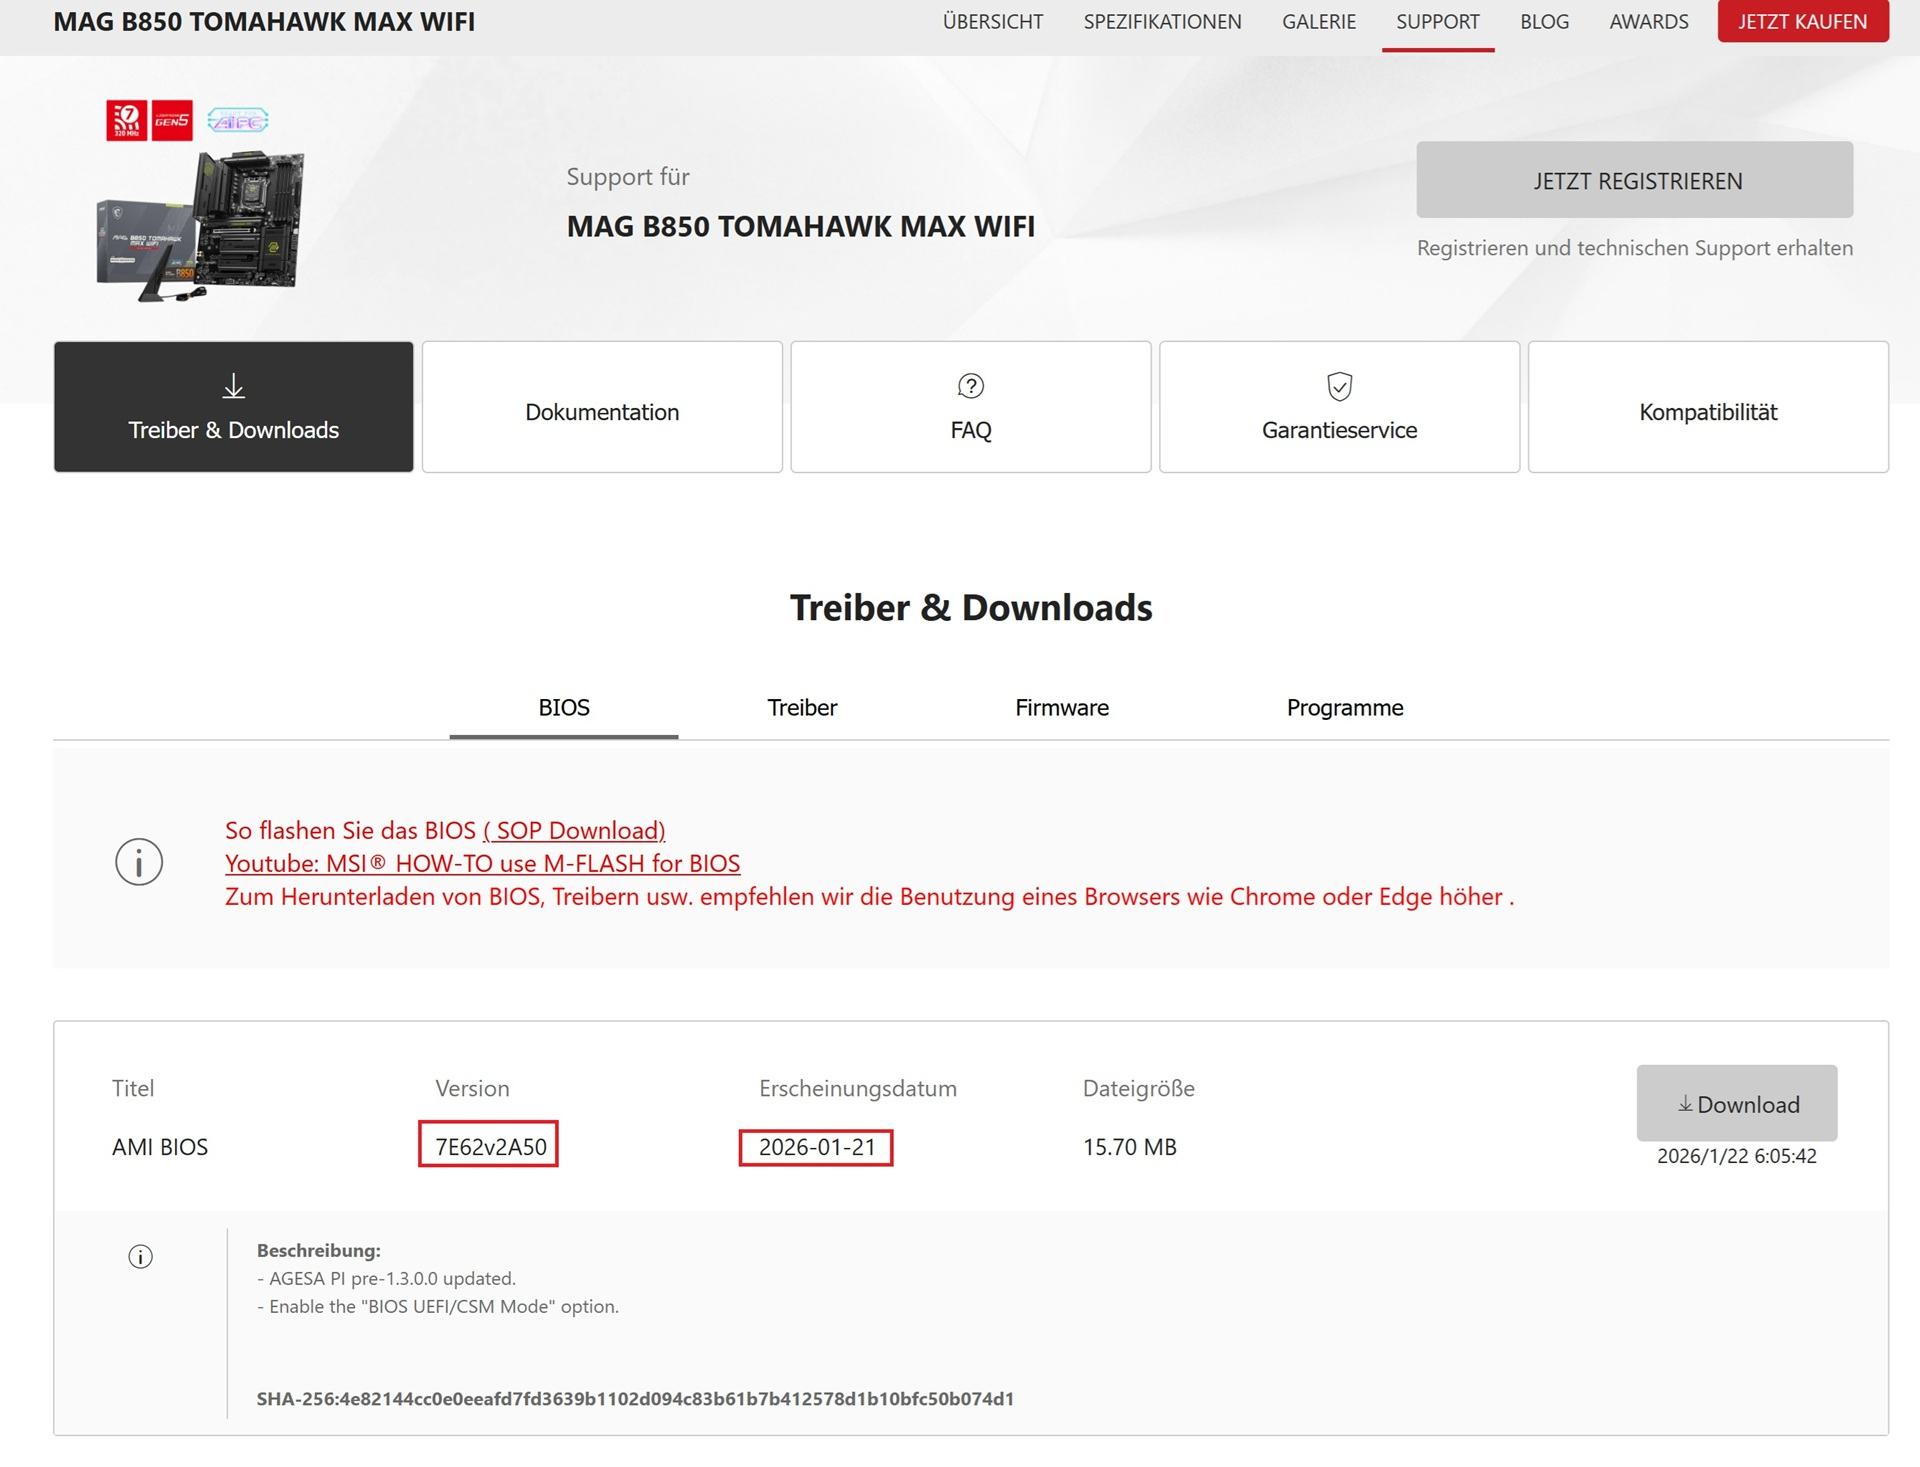
Task: Open the Programme tab
Action: (x=1344, y=708)
